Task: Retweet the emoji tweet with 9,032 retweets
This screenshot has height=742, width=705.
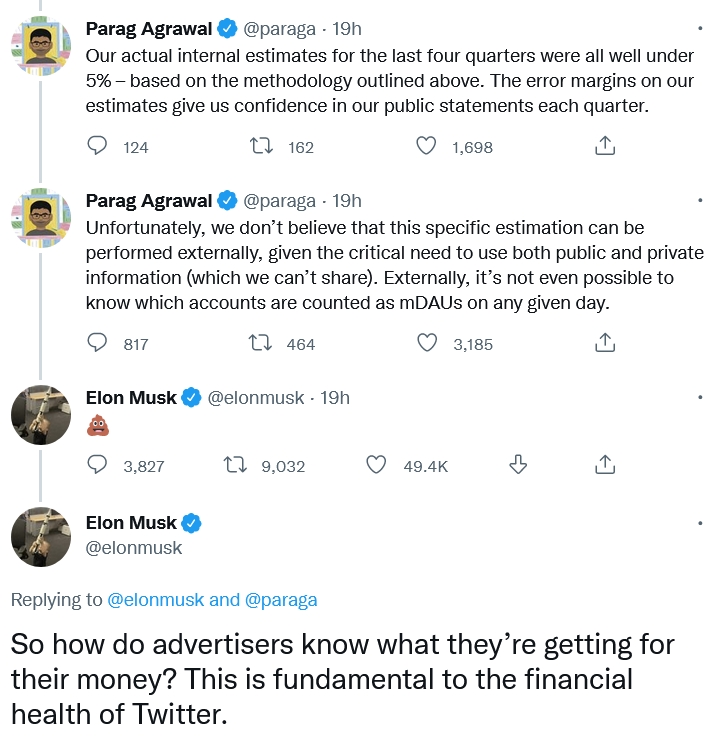Action: click(x=235, y=465)
